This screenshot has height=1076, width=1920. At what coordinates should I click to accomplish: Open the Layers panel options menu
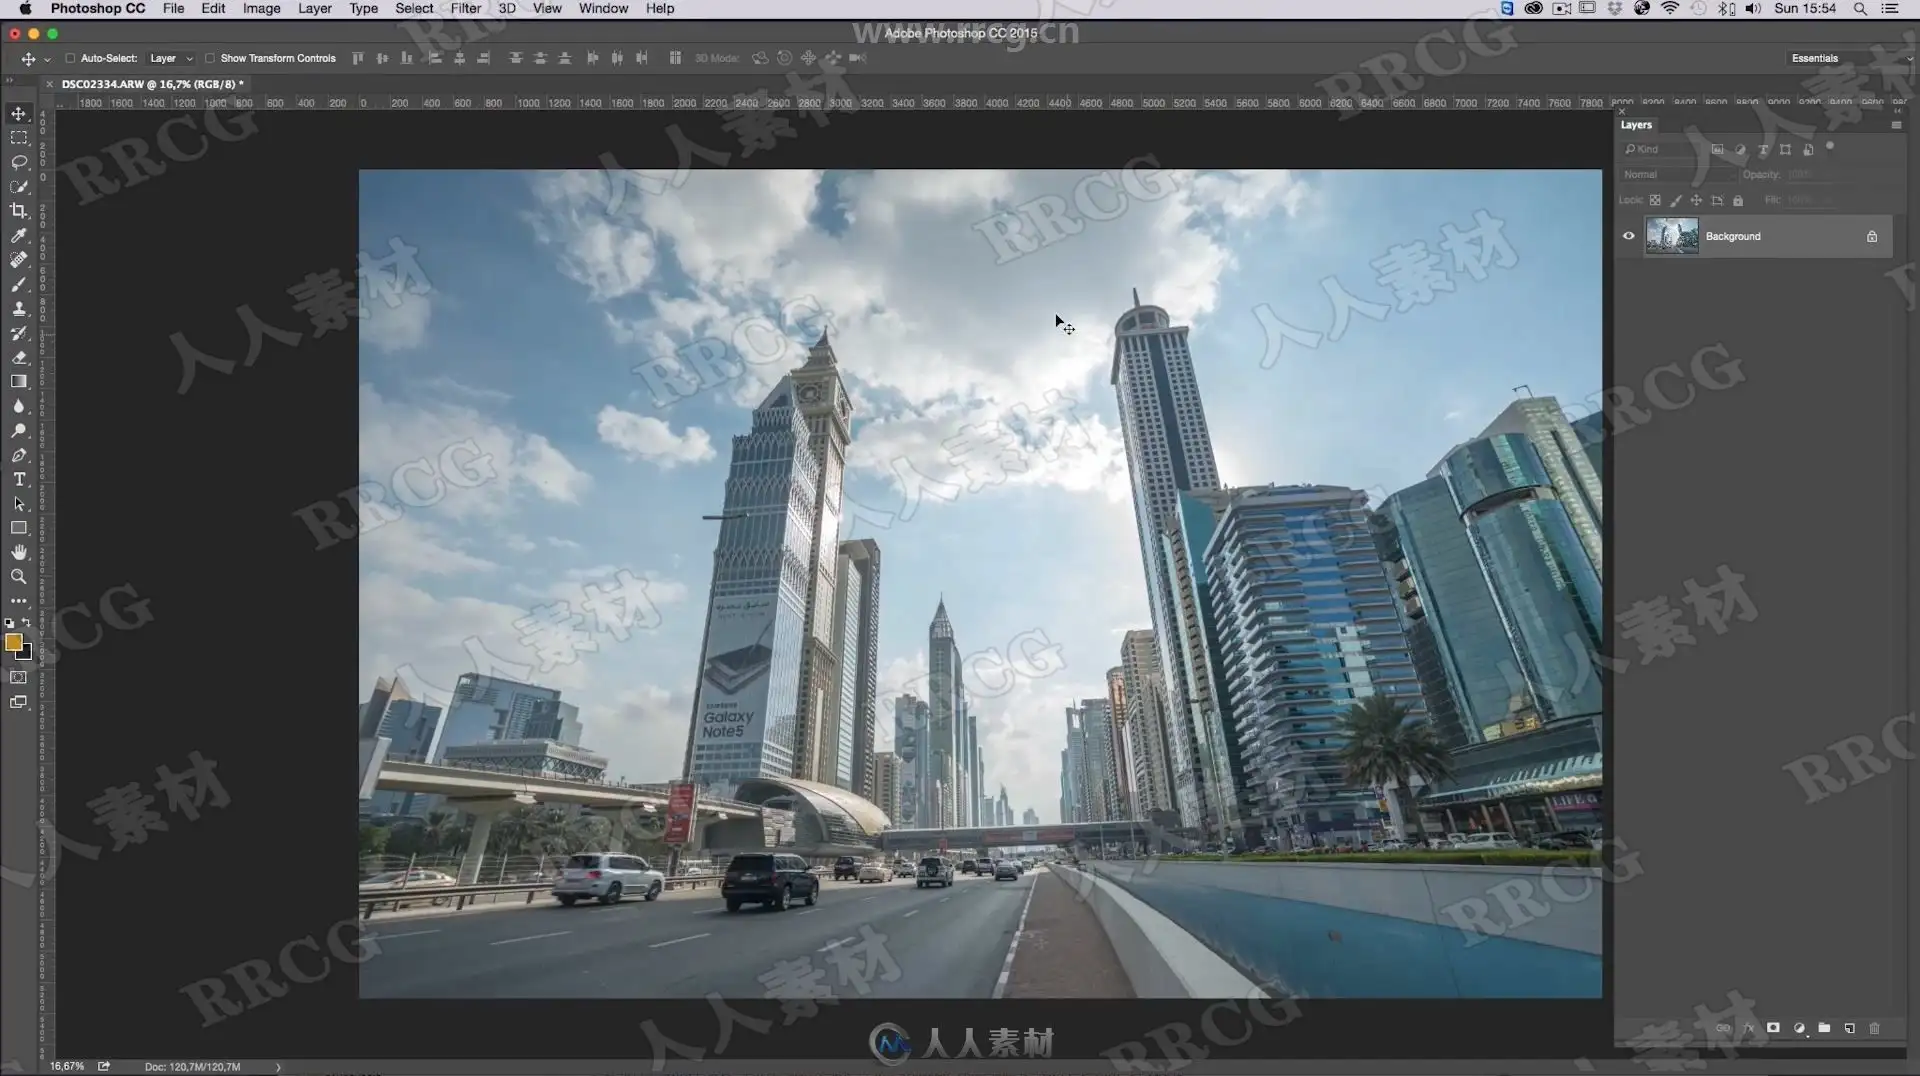[1896, 125]
